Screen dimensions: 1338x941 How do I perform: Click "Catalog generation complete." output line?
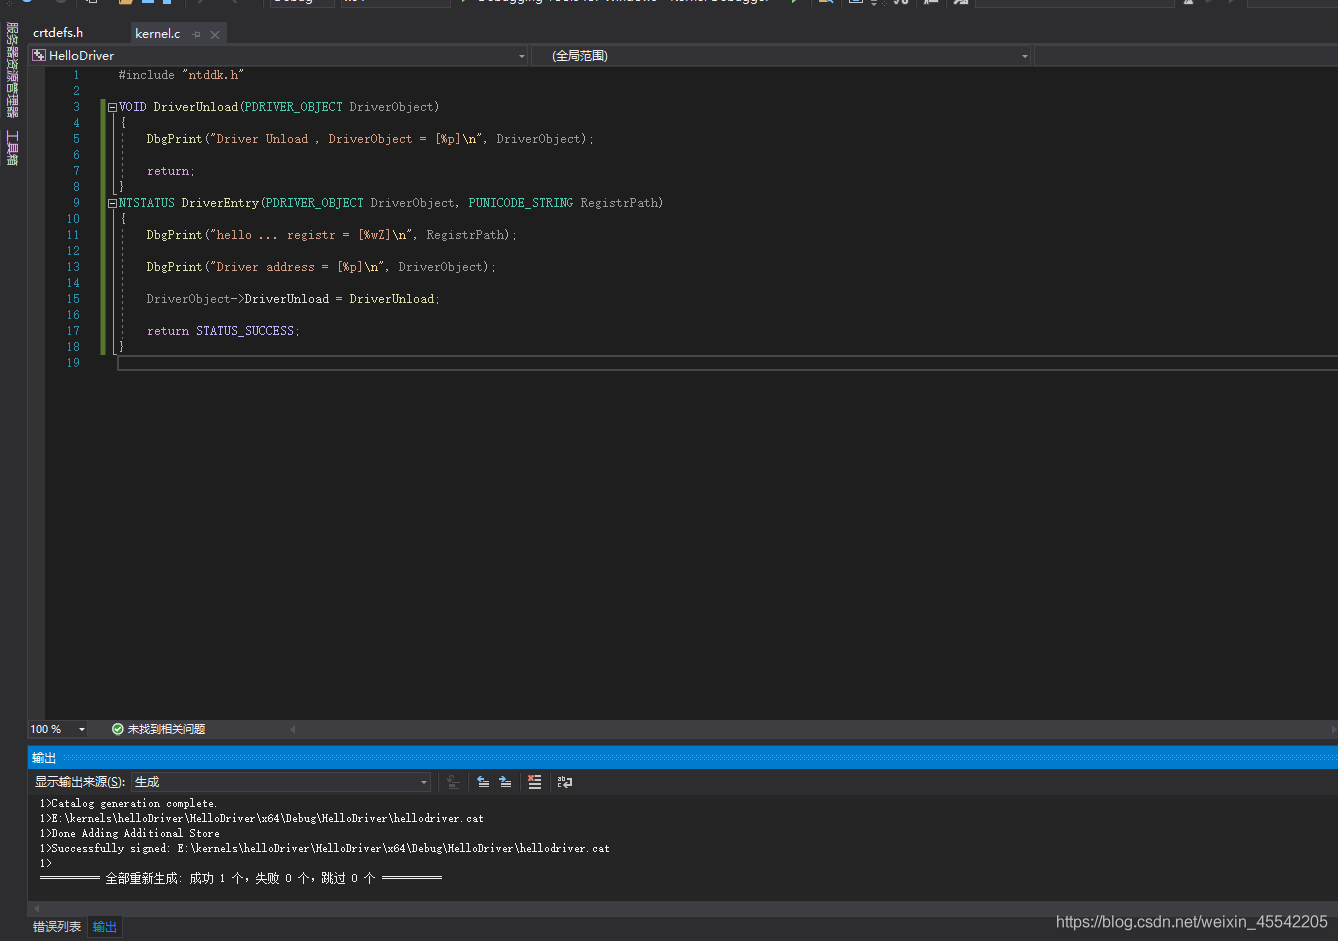pyautogui.click(x=128, y=804)
